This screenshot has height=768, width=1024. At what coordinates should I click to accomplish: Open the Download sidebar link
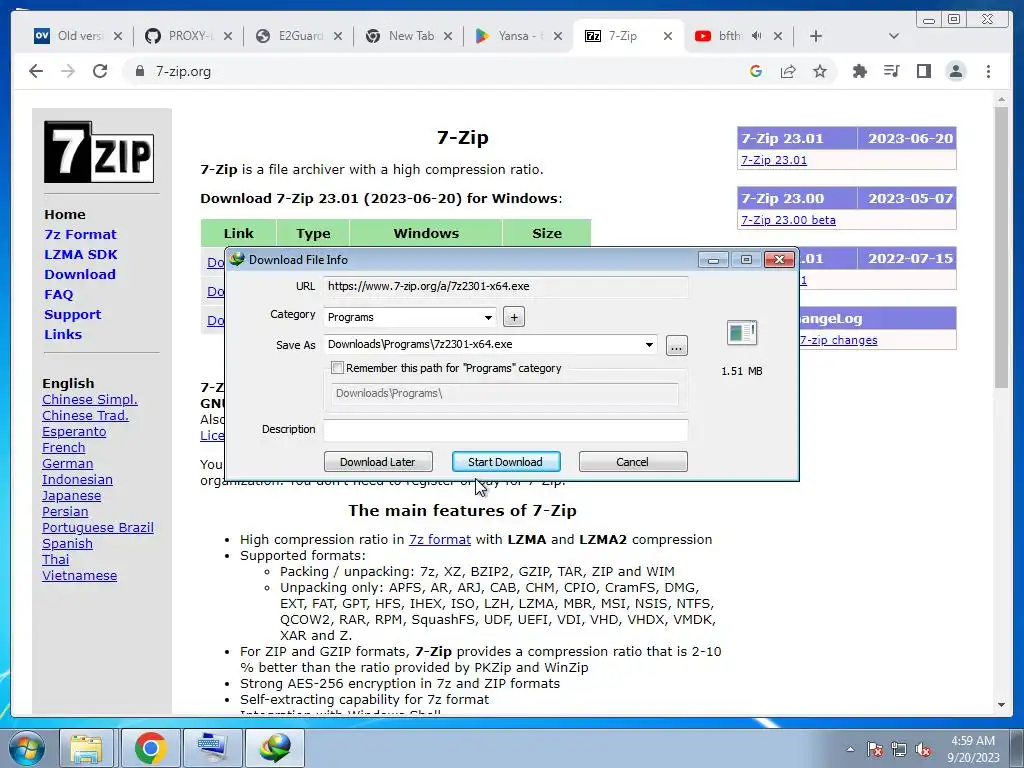(80, 274)
